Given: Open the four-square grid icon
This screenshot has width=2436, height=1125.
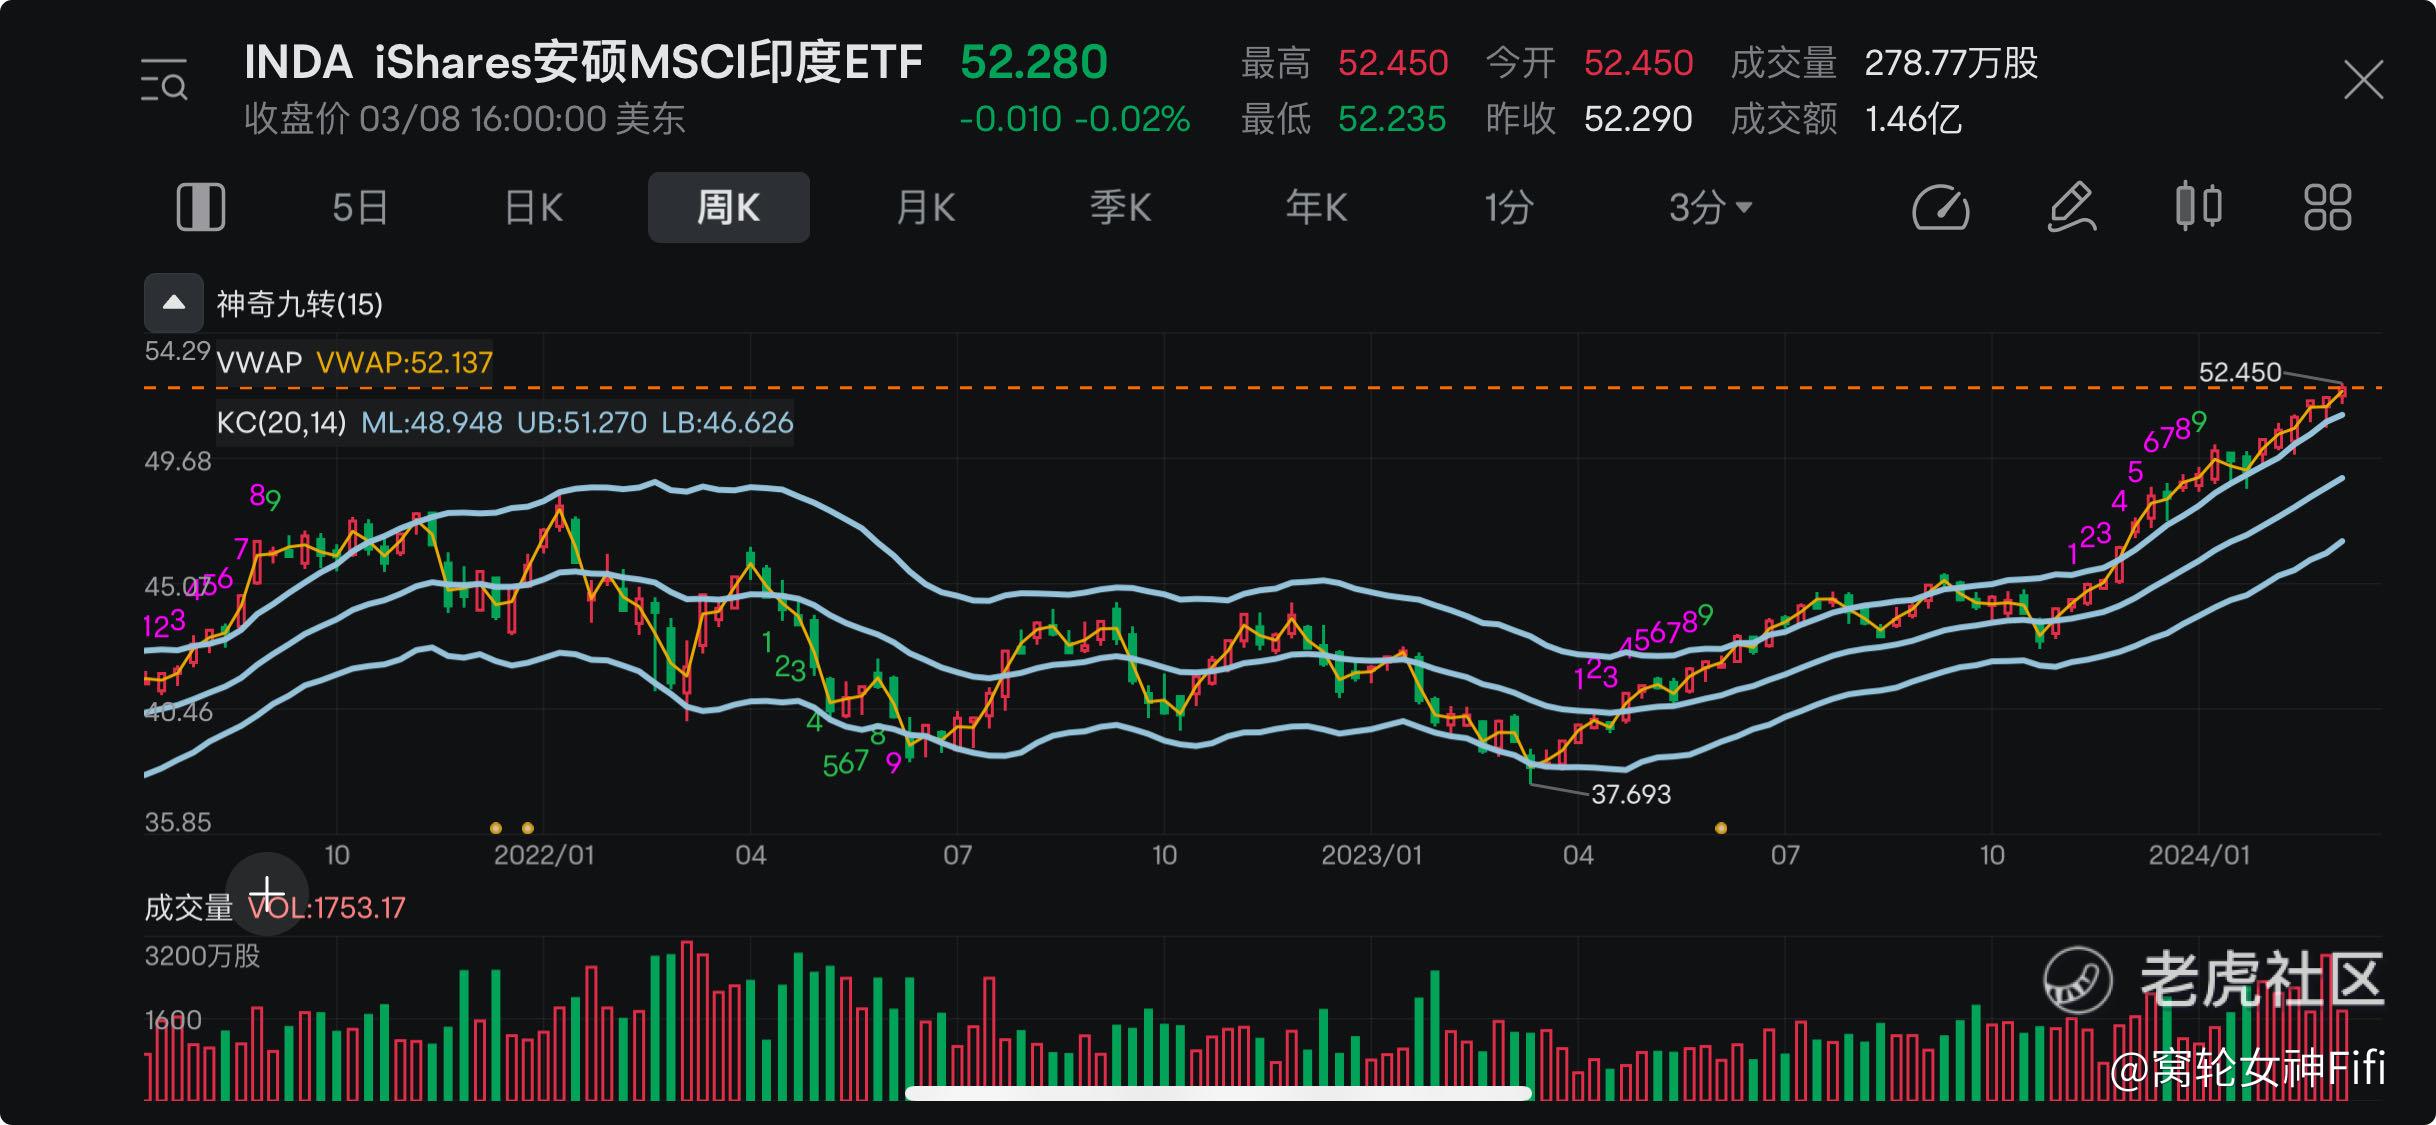Looking at the screenshot, I should pos(2327,208).
